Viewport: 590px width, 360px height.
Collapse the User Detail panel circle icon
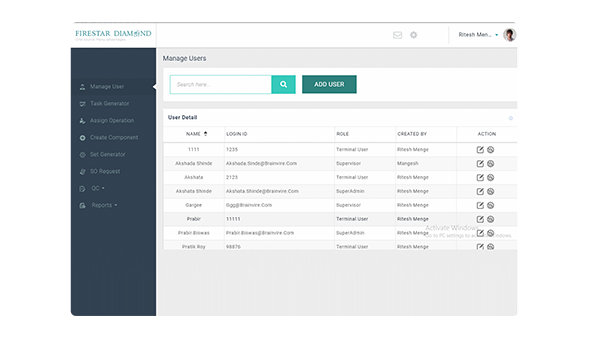(x=511, y=118)
